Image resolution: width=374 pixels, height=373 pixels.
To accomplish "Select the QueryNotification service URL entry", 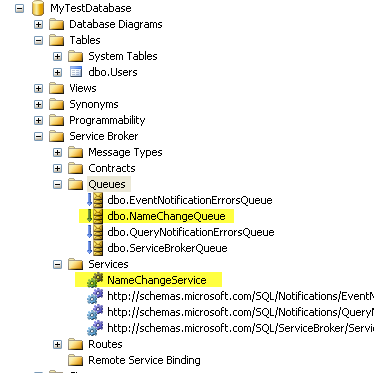I will [x=240, y=312].
